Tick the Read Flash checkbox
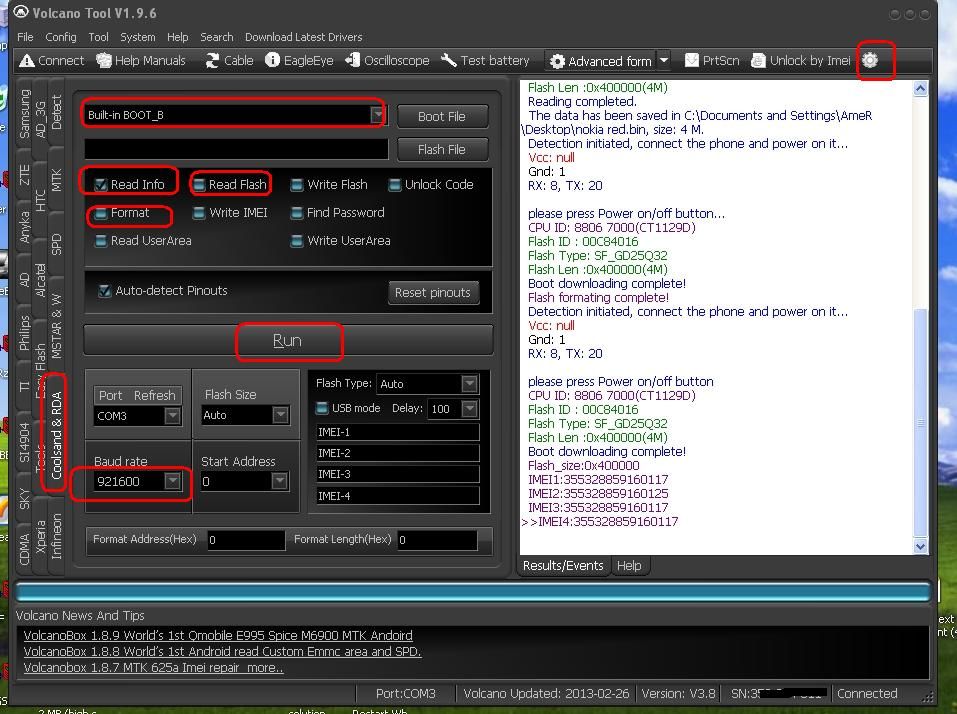The height and width of the screenshot is (714, 957). coord(199,184)
